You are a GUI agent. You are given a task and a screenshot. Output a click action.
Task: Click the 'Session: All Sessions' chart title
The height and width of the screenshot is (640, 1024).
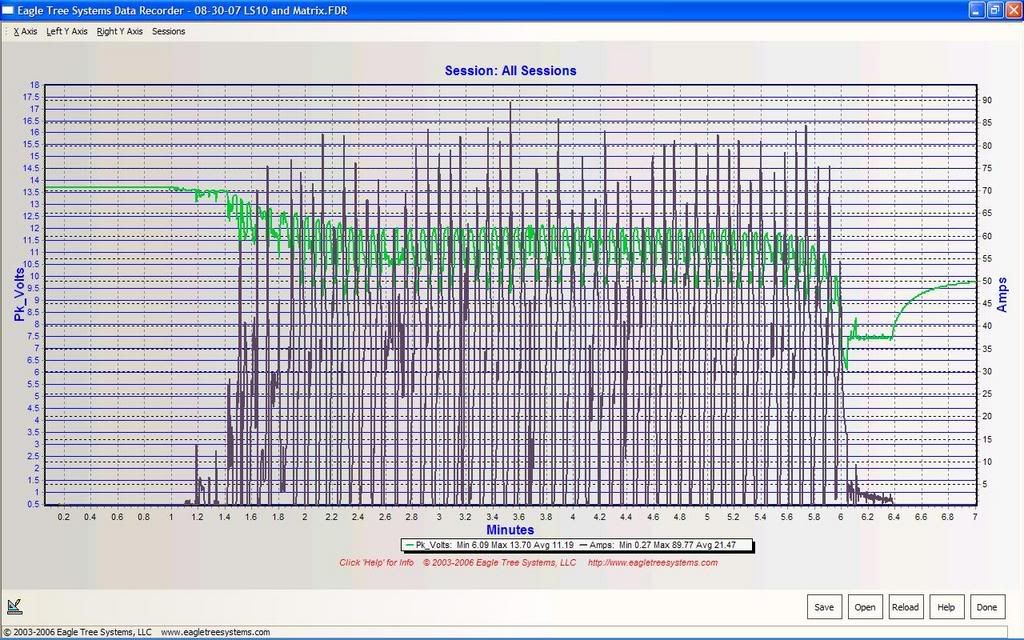[x=510, y=71]
